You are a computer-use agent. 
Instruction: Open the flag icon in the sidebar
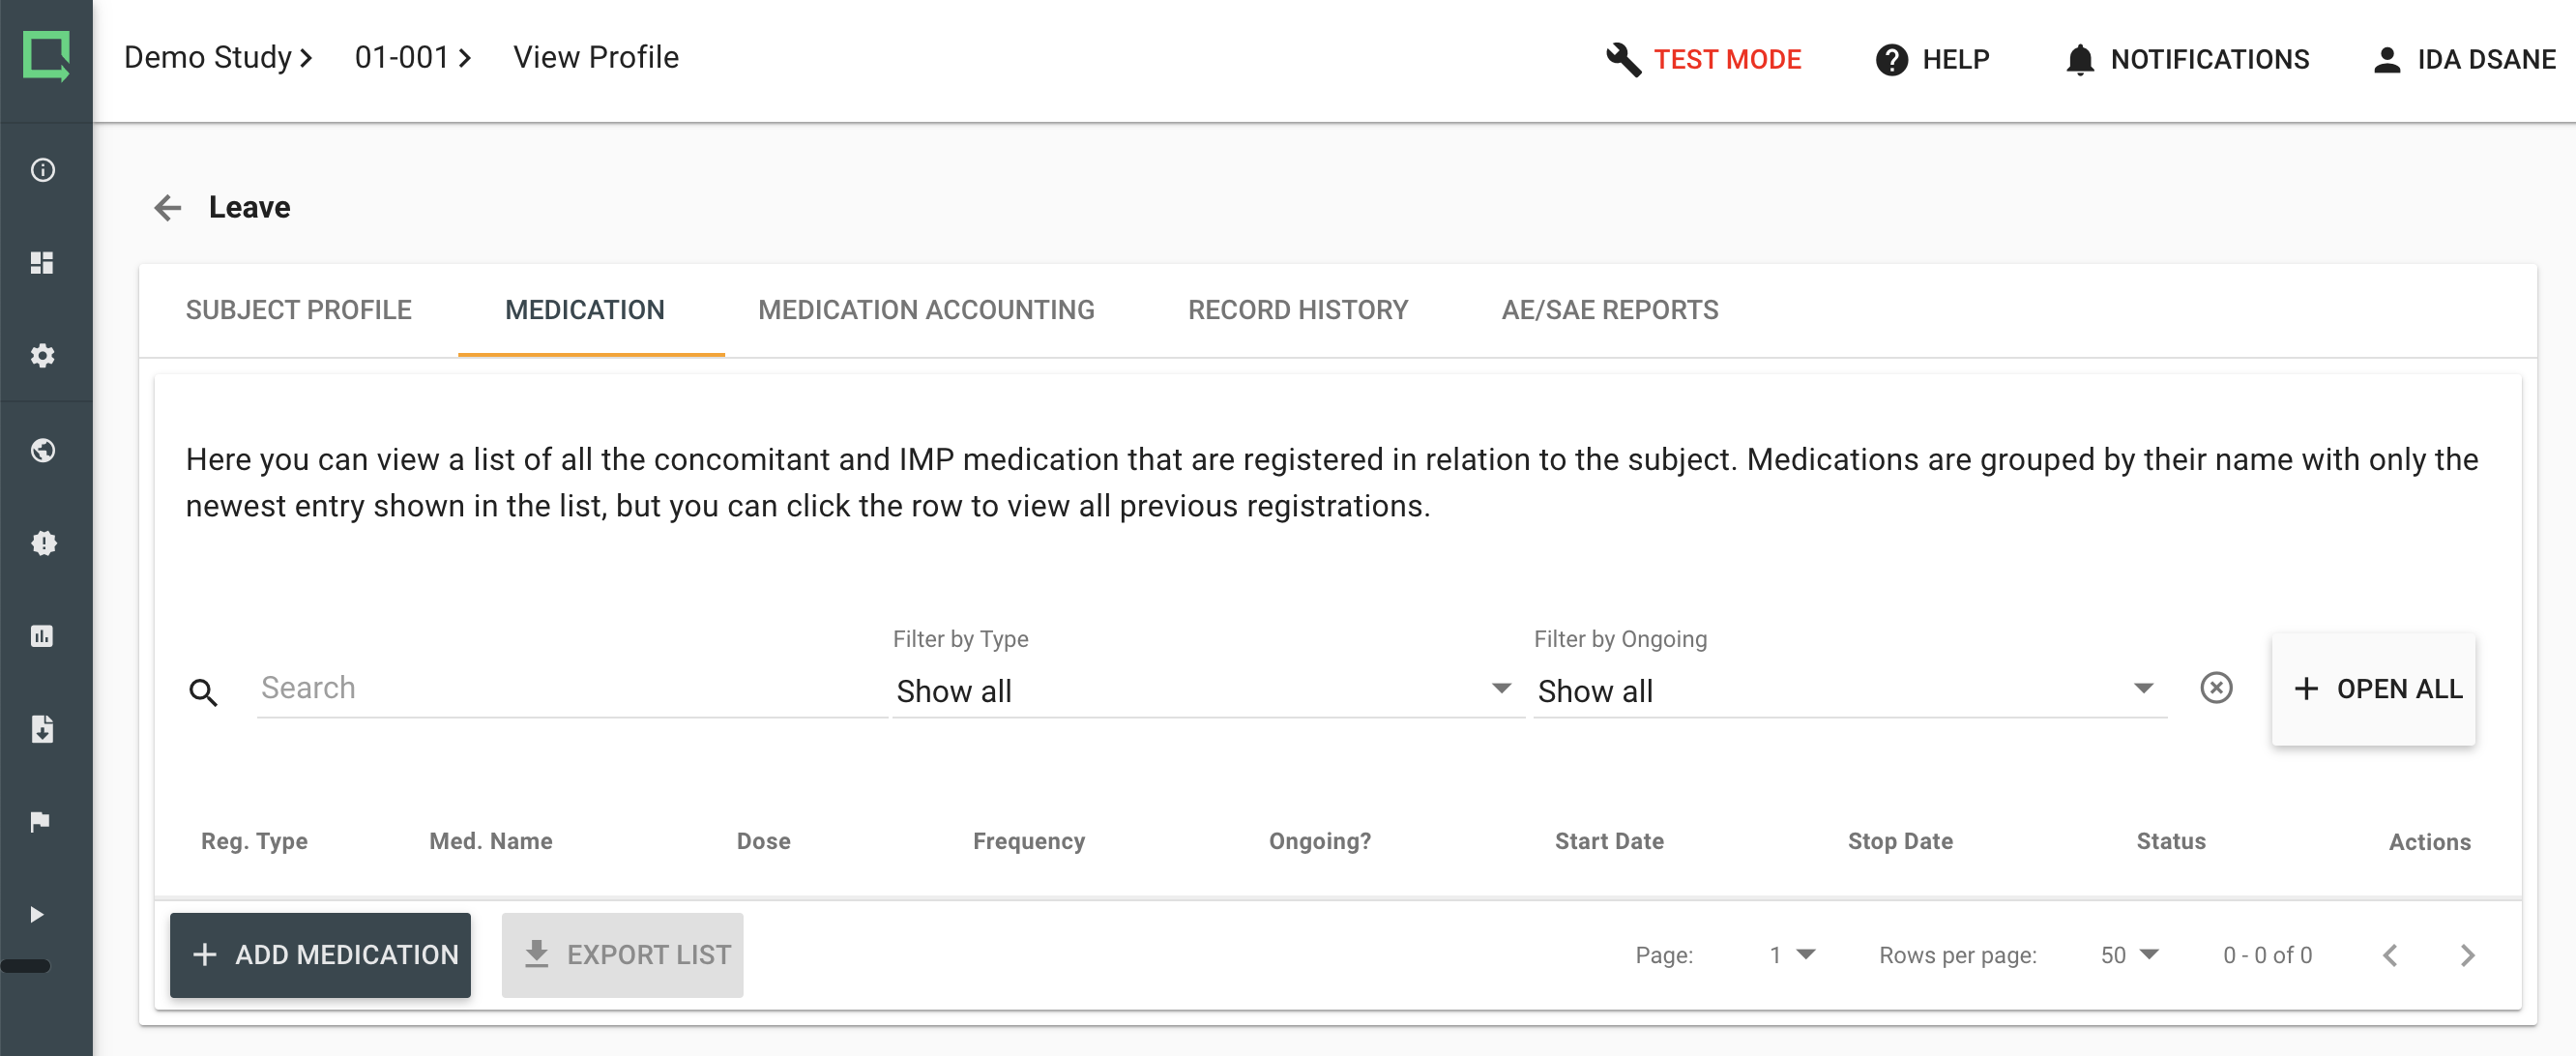pyautogui.click(x=40, y=821)
